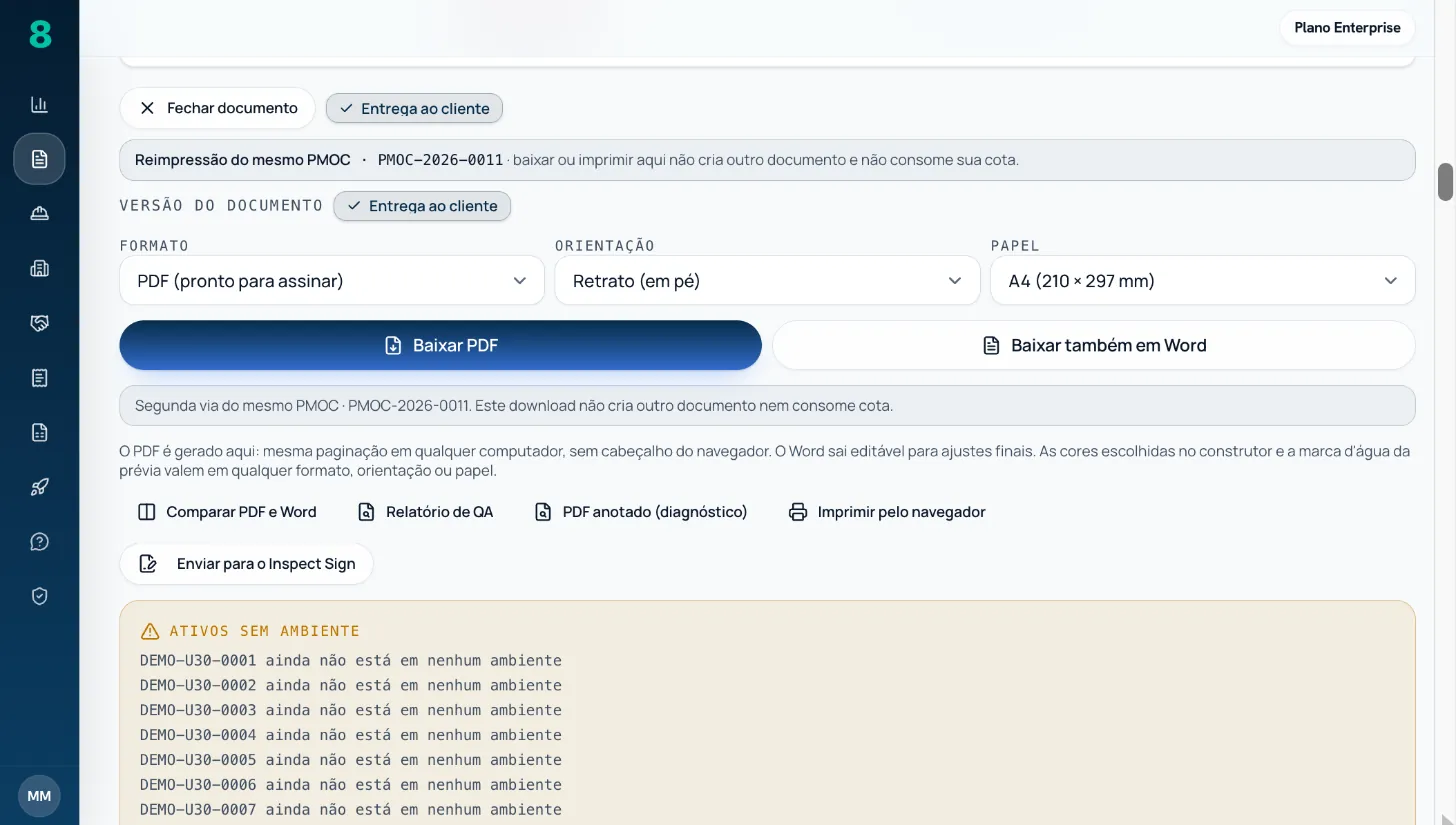This screenshot has height=825, width=1456.
Task: Click the DEMO-U30-0004 row
Action: pyautogui.click(x=351, y=735)
